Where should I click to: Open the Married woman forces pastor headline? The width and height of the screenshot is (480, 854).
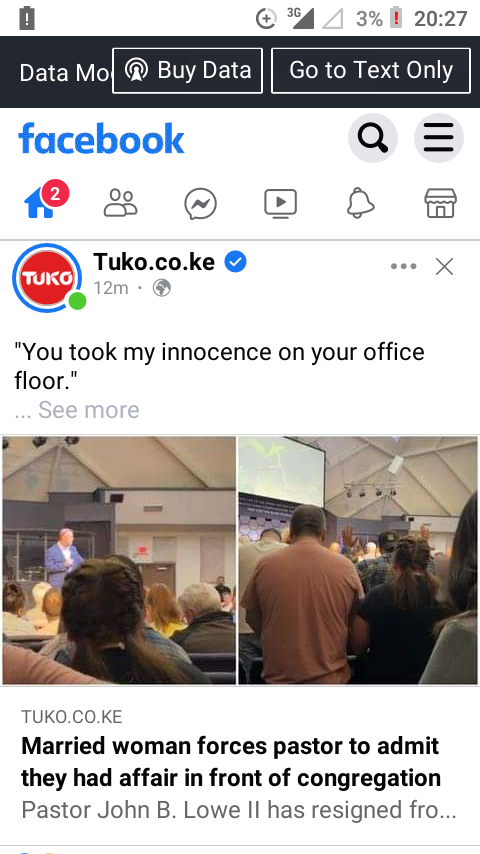230,762
